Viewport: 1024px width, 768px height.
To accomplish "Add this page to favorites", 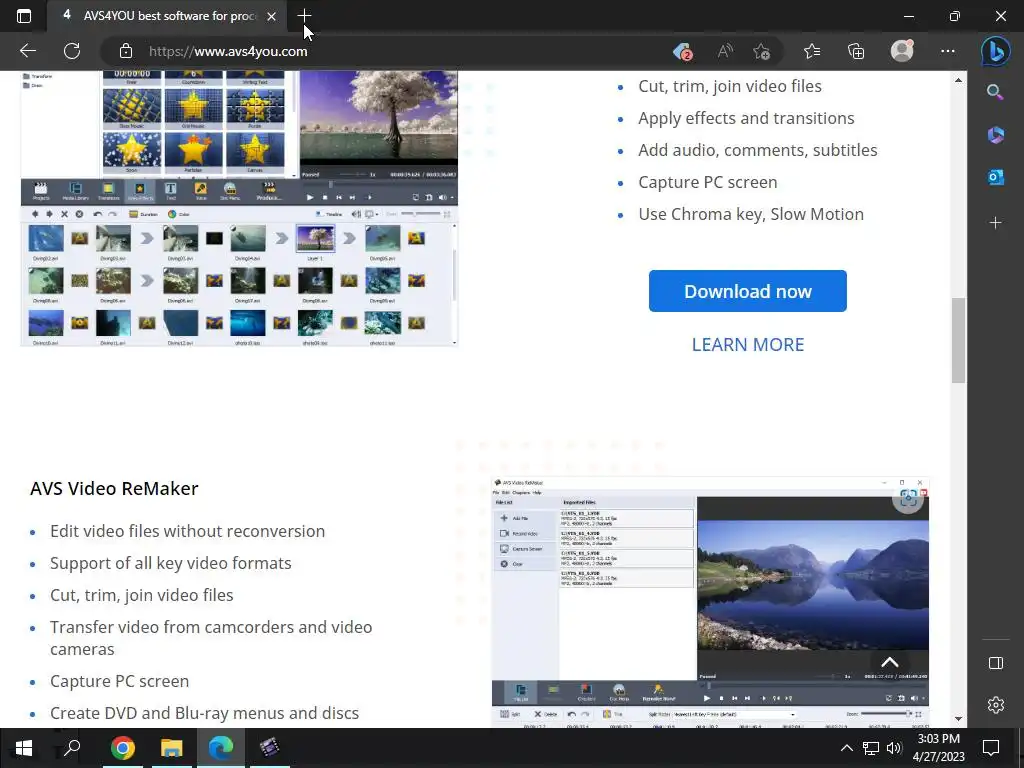I will [761, 51].
